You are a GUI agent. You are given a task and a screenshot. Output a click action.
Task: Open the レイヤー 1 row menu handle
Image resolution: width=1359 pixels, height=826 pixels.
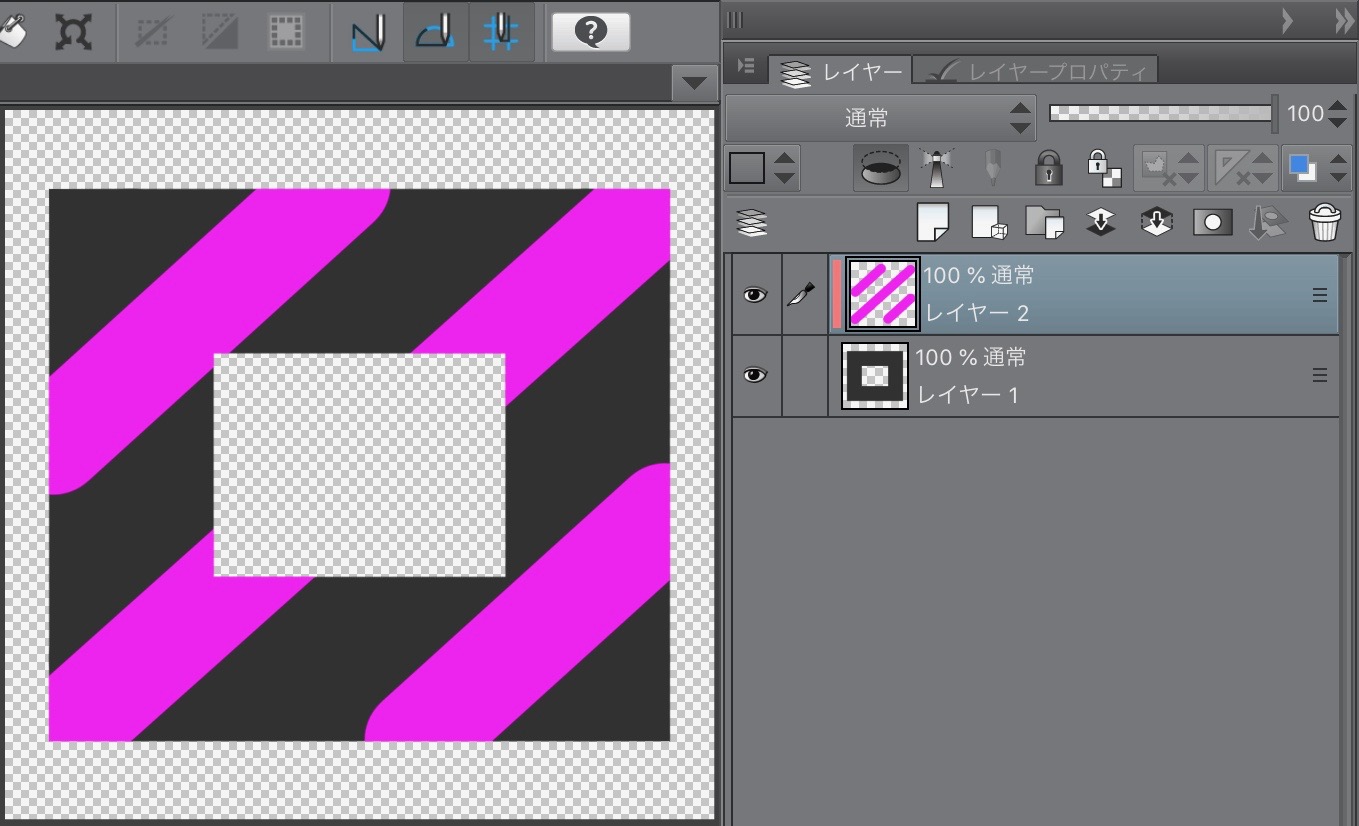[x=1319, y=376]
